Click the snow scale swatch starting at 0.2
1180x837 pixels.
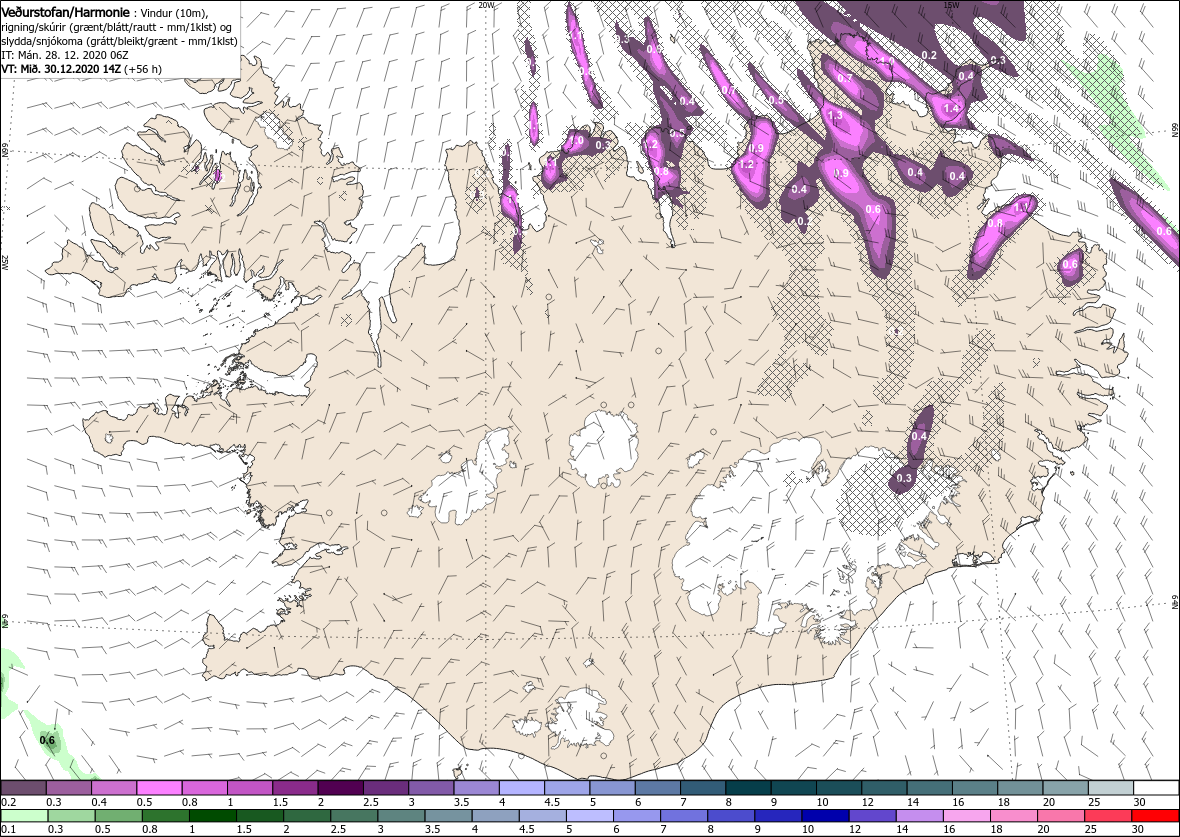pyautogui.click(x=23, y=788)
